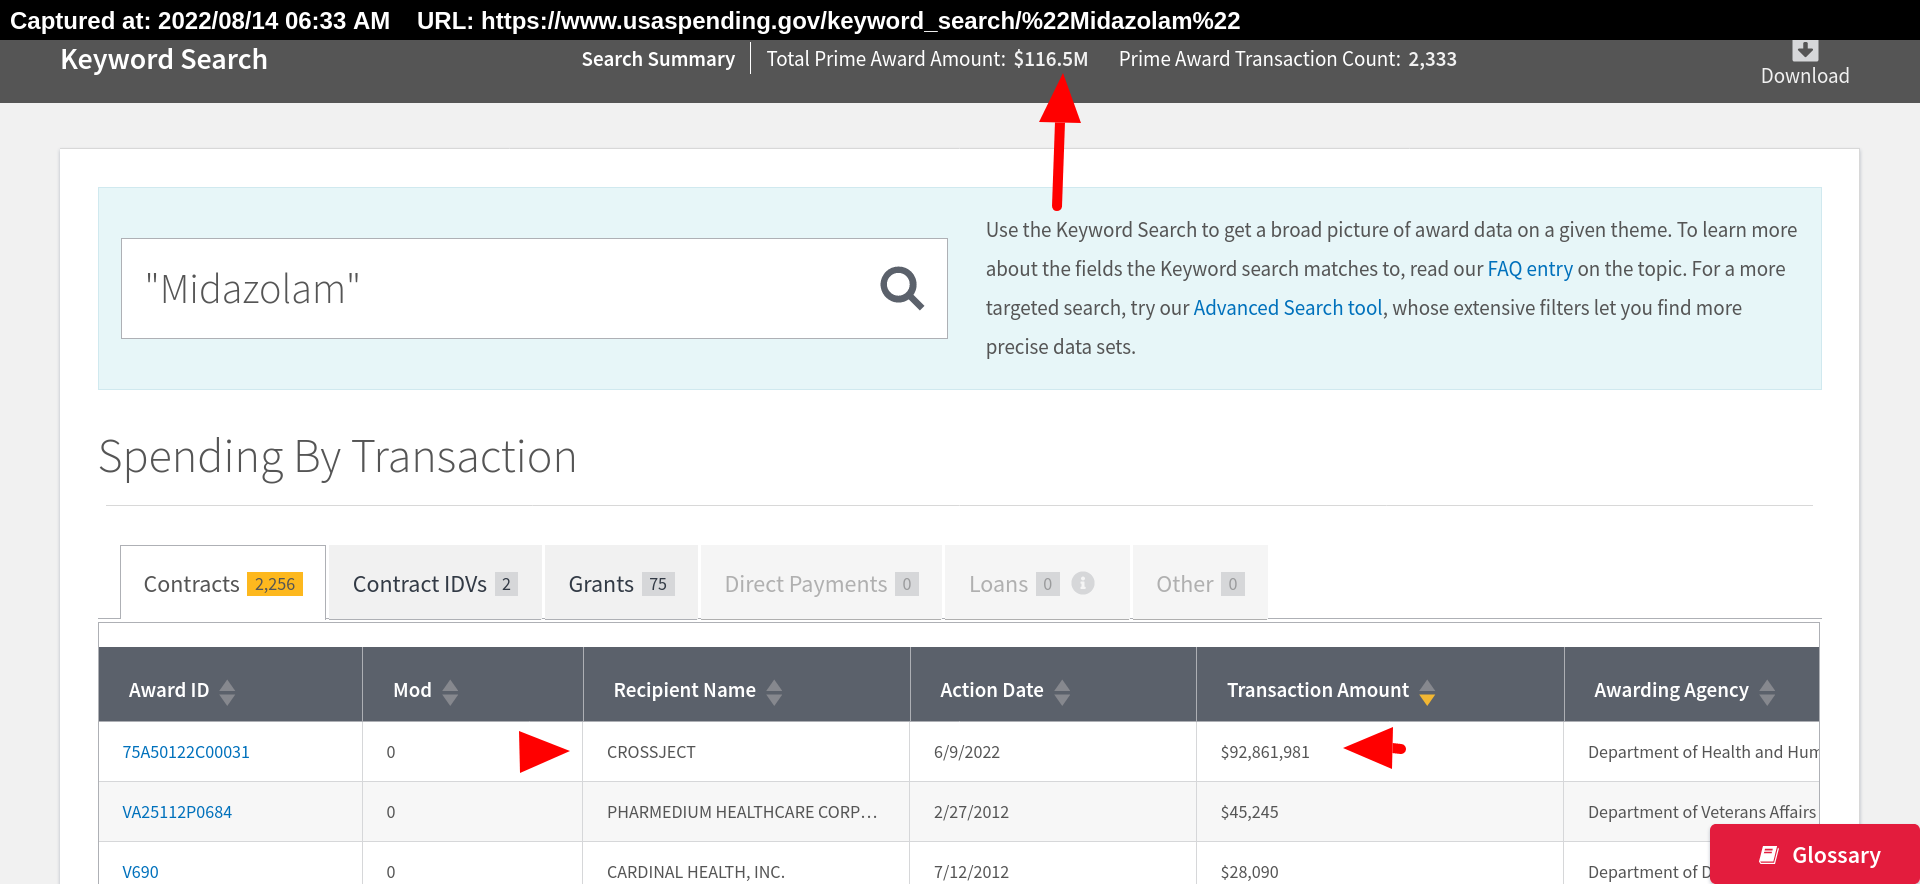This screenshot has width=1920, height=884.
Task: Sort by Award ID arrows
Action: coord(227,692)
